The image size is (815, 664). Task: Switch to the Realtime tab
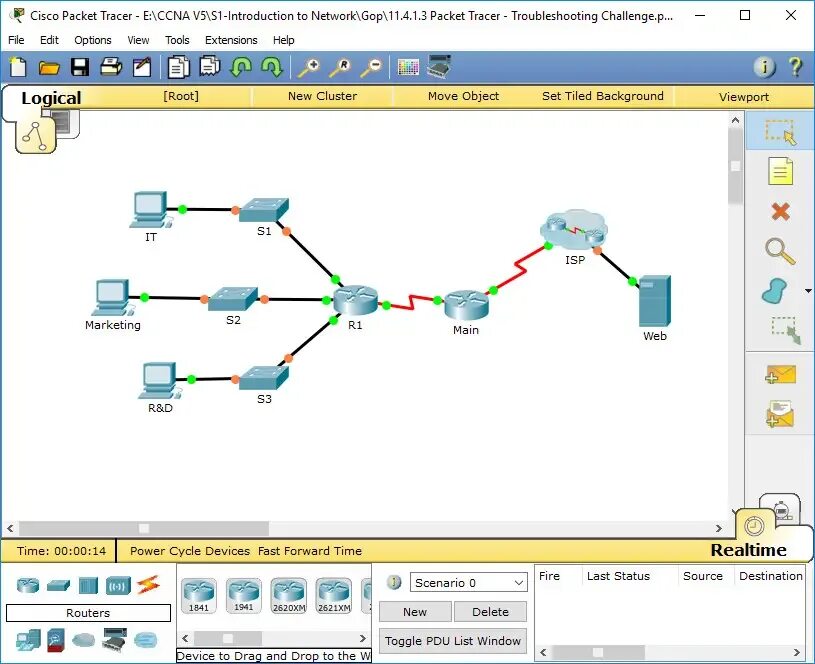748,550
